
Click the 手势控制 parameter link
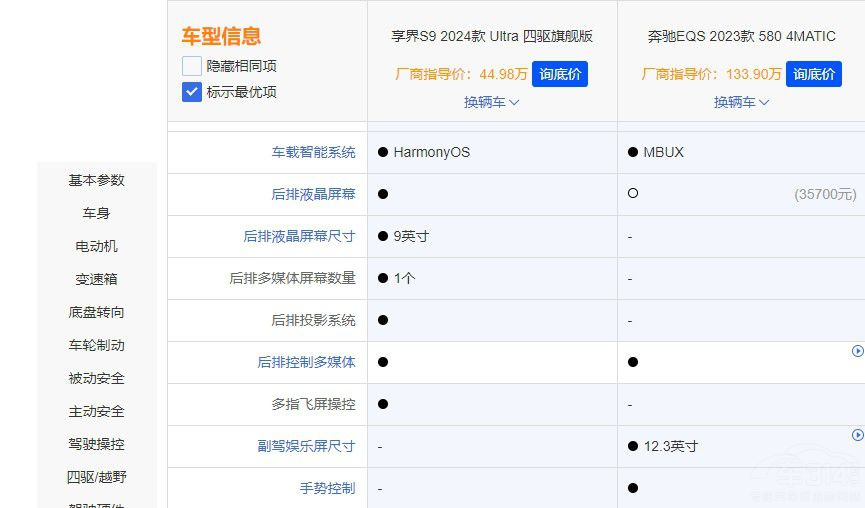327,488
